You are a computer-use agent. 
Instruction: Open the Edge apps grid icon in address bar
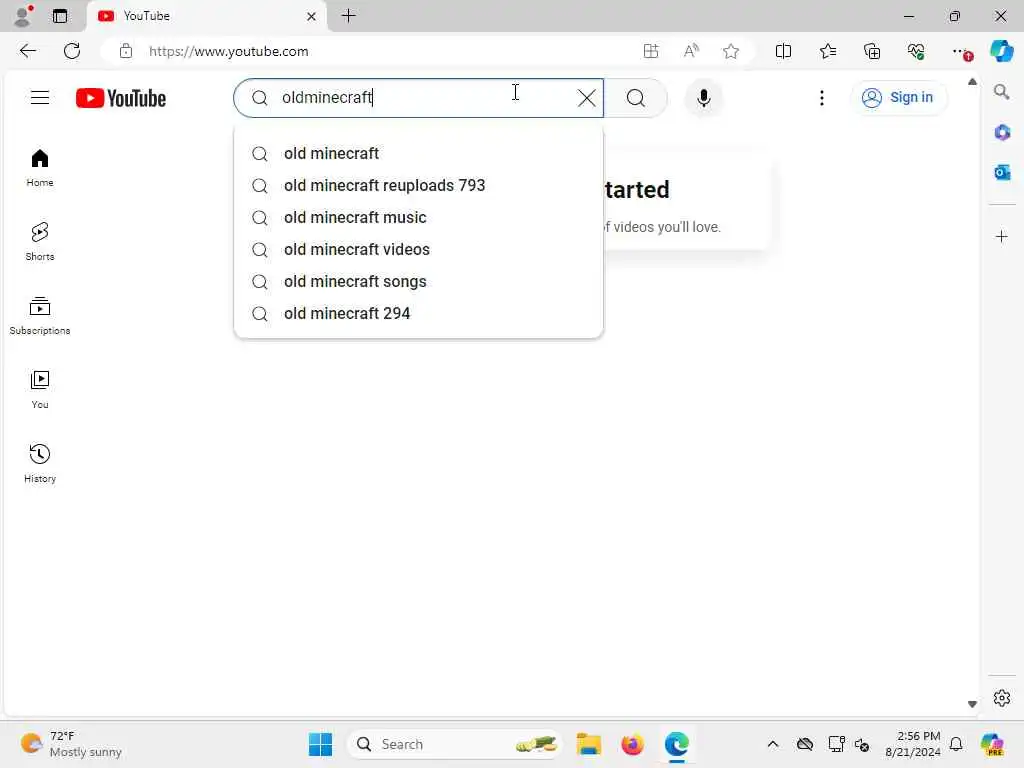(x=650, y=52)
